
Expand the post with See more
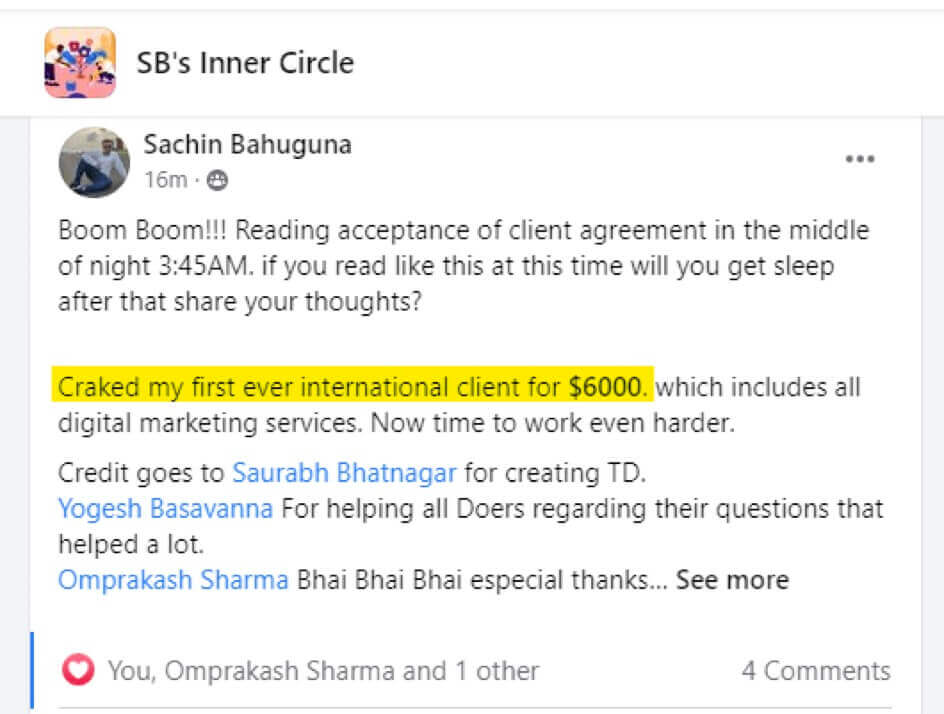tap(732, 580)
